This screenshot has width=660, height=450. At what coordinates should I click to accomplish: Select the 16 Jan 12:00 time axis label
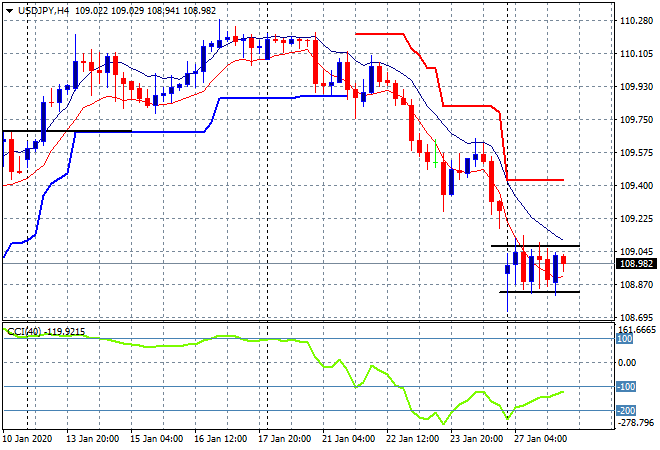click(x=221, y=439)
